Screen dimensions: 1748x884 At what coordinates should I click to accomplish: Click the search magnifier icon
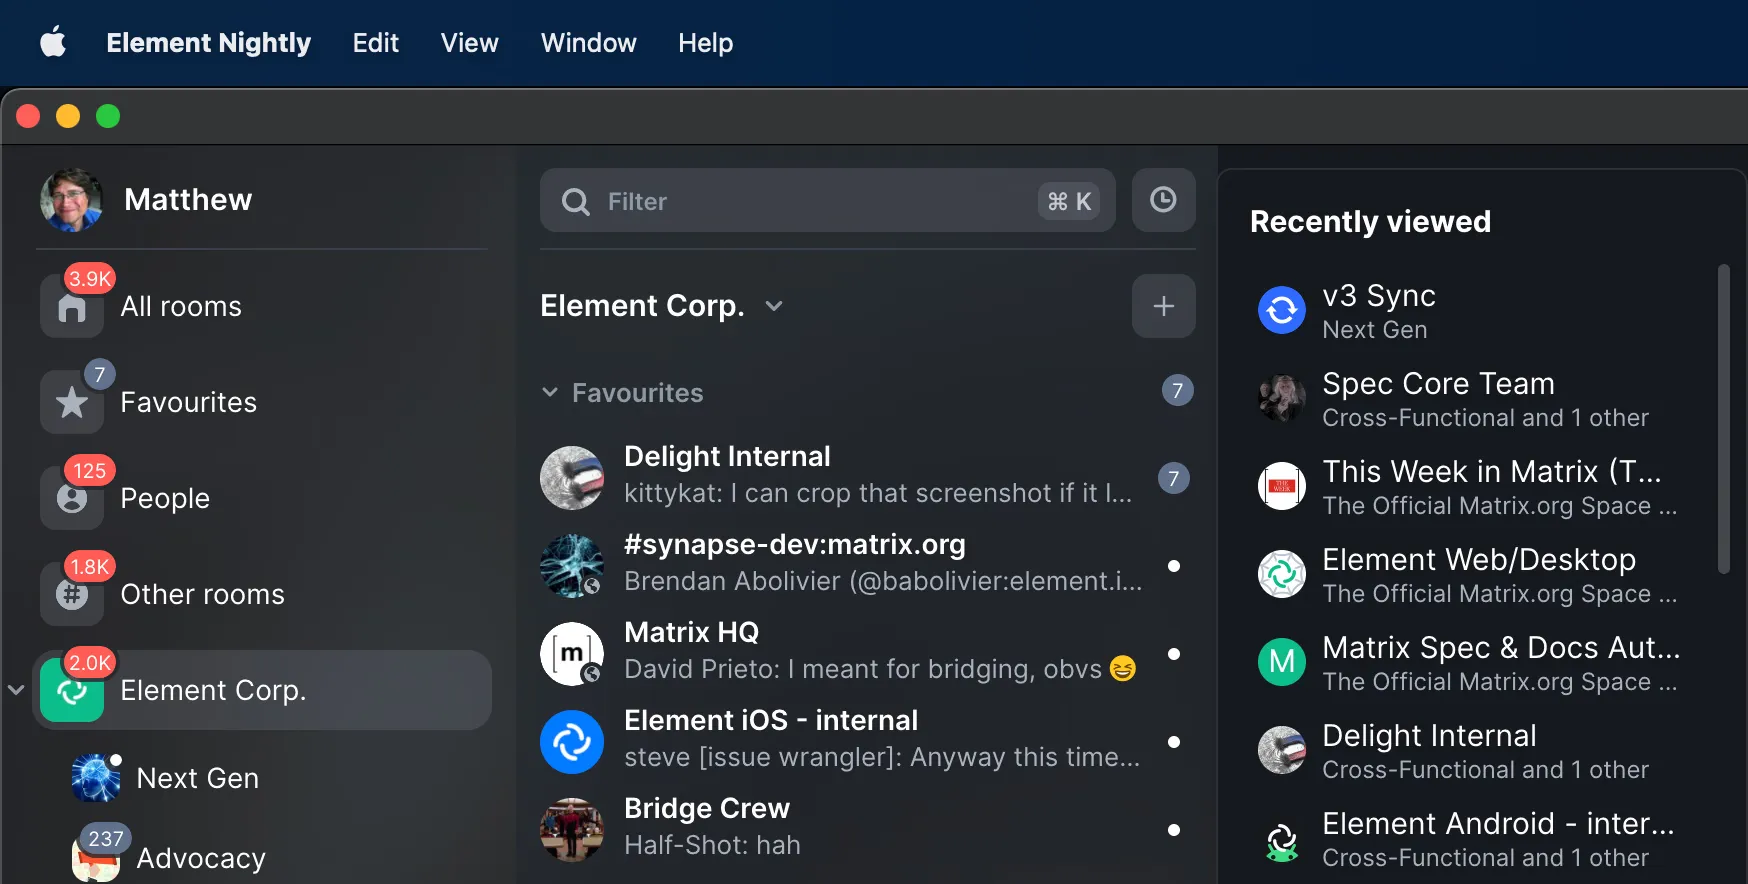[x=575, y=202]
